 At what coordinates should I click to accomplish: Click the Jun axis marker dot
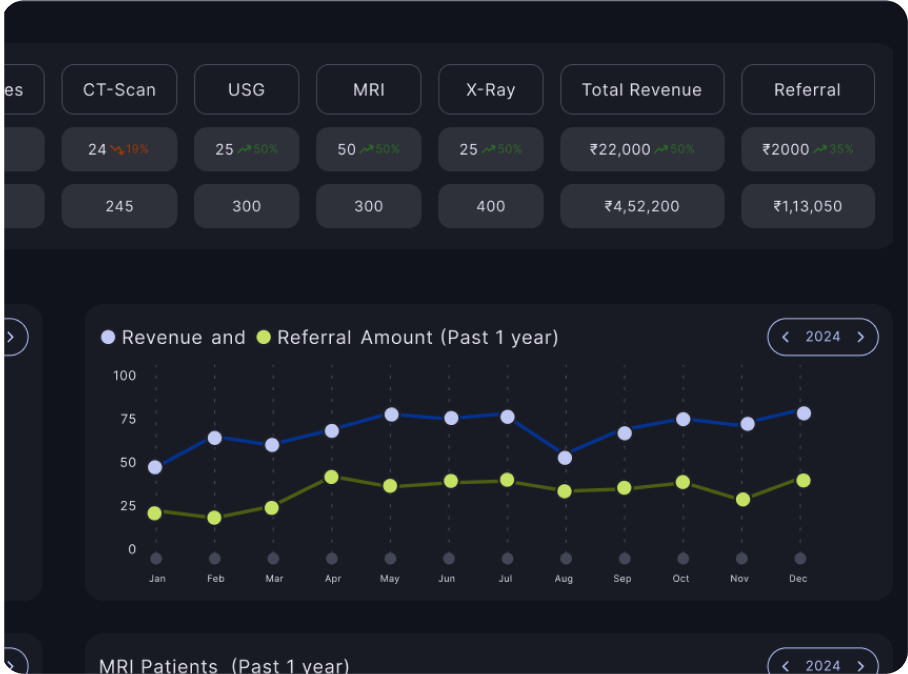coord(449,558)
